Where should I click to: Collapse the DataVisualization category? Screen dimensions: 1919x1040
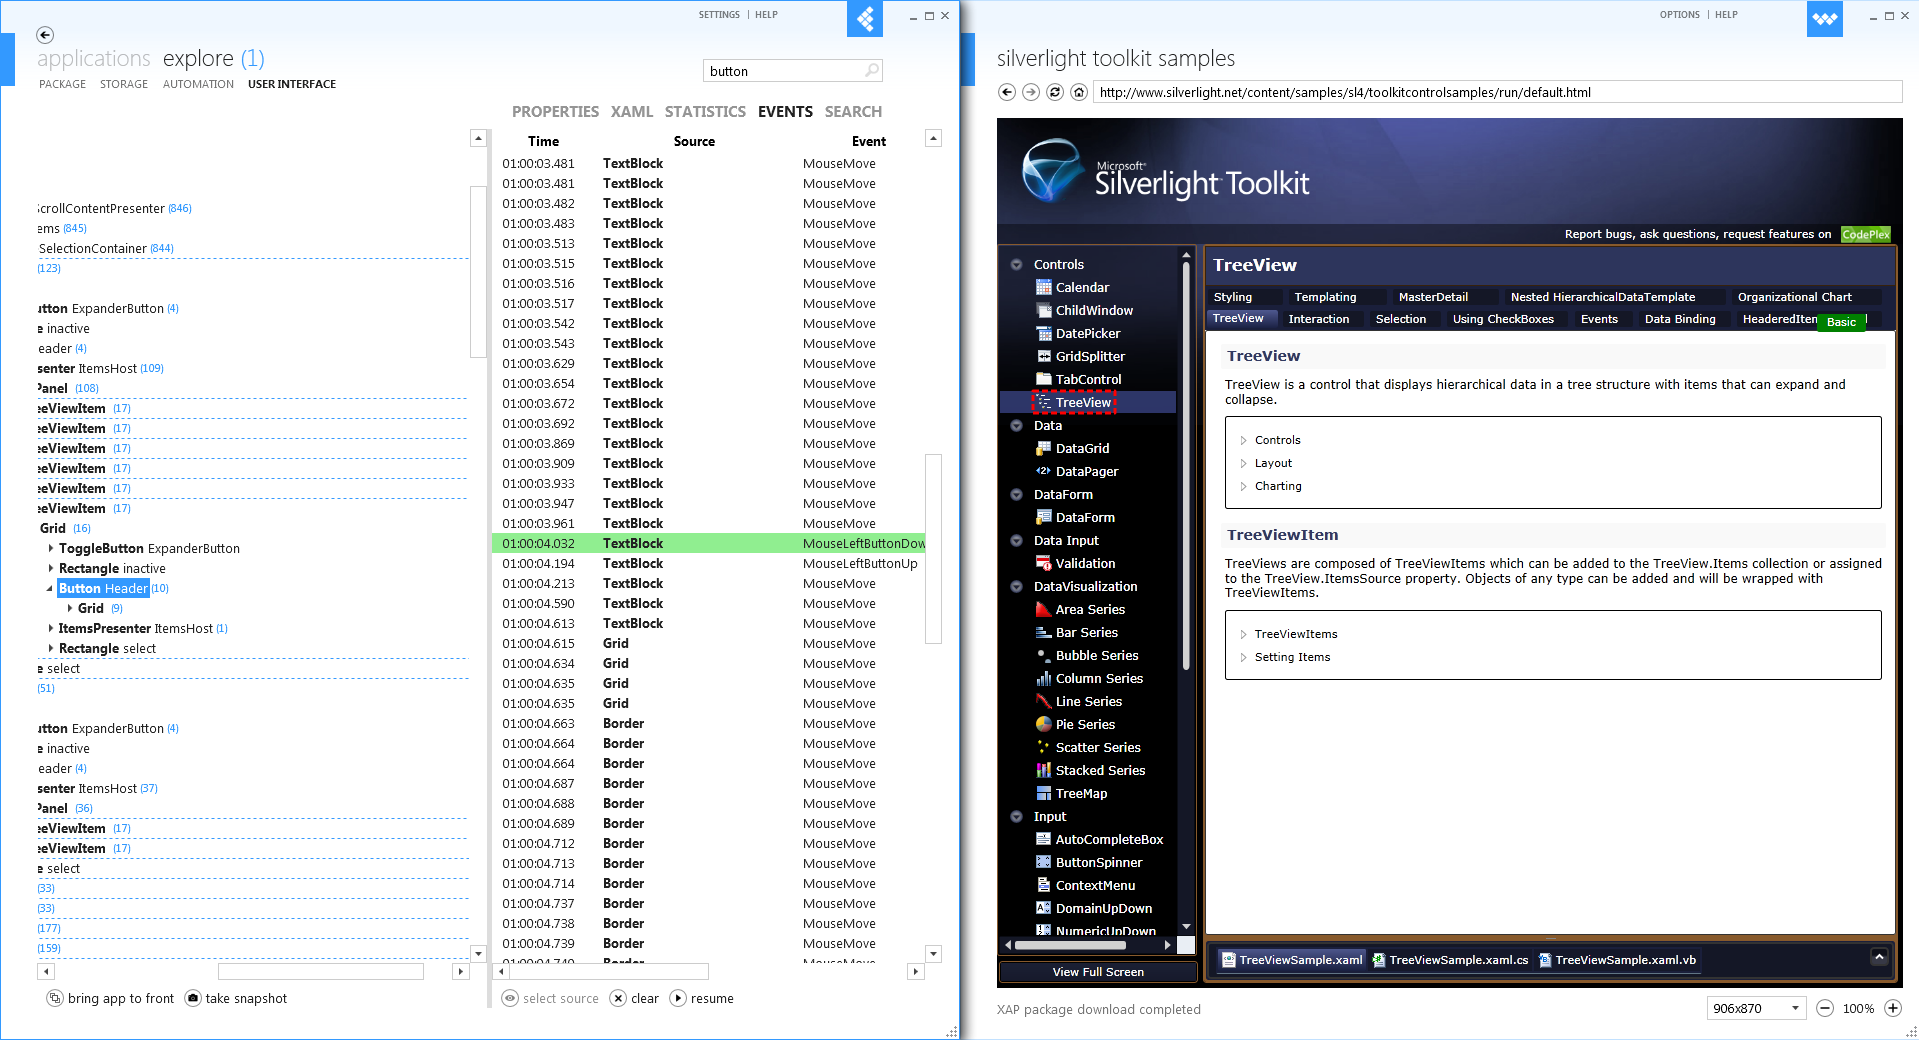tap(1016, 586)
